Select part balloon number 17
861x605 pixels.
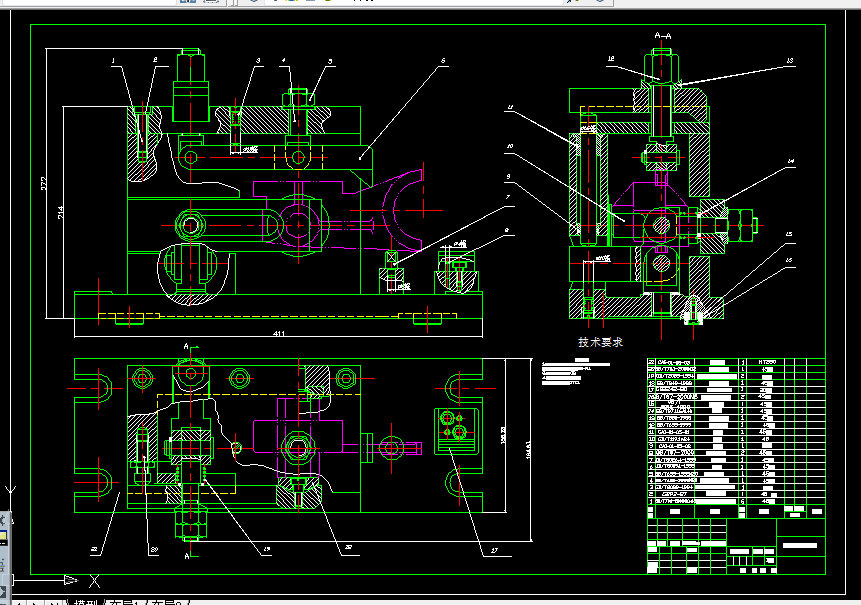[494, 550]
